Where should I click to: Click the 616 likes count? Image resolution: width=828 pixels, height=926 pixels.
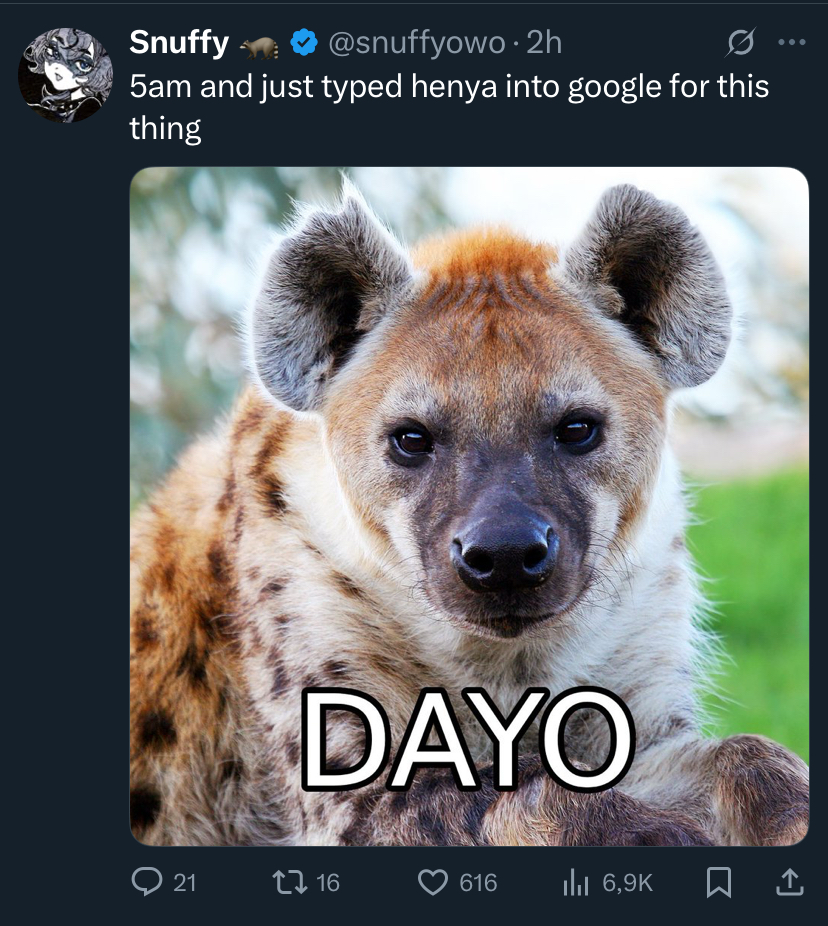point(478,882)
